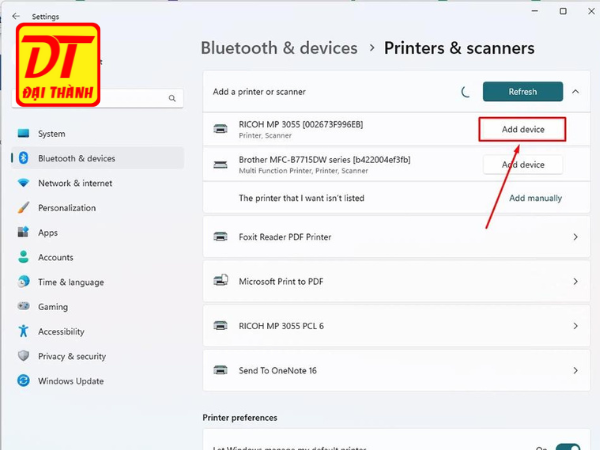The height and width of the screenshot is (450, 600).
Task: Click inside the settings search field
Action: pyautogui.click(x=98, y=98)
